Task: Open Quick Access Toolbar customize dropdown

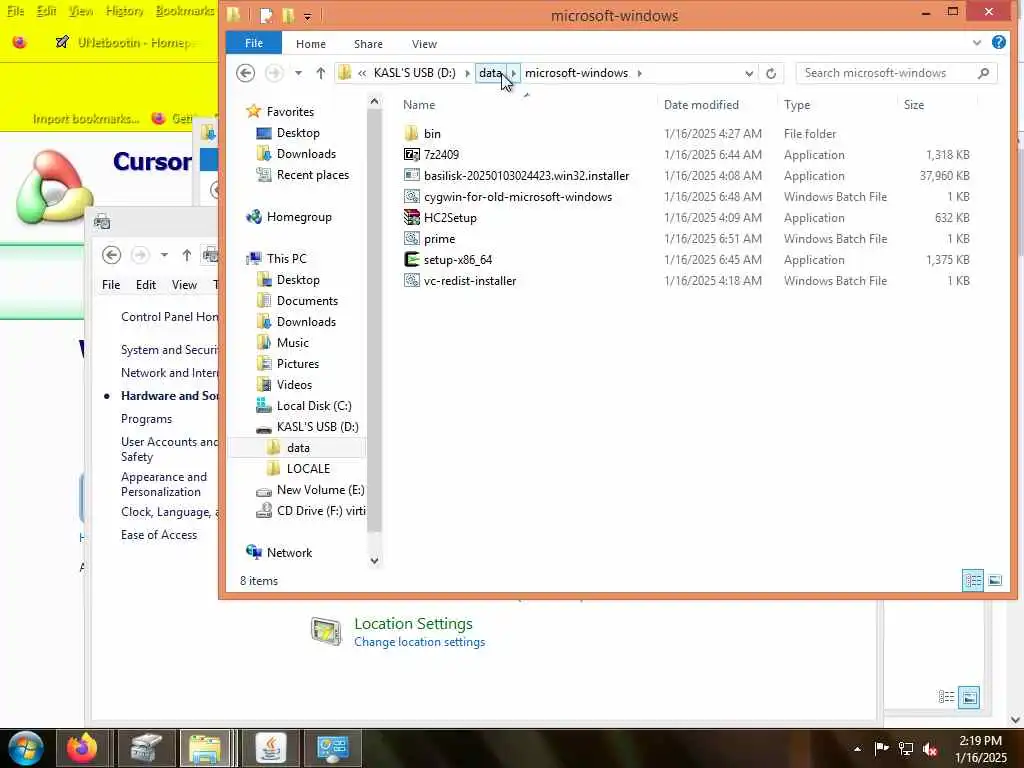Action: coord(308,16)
